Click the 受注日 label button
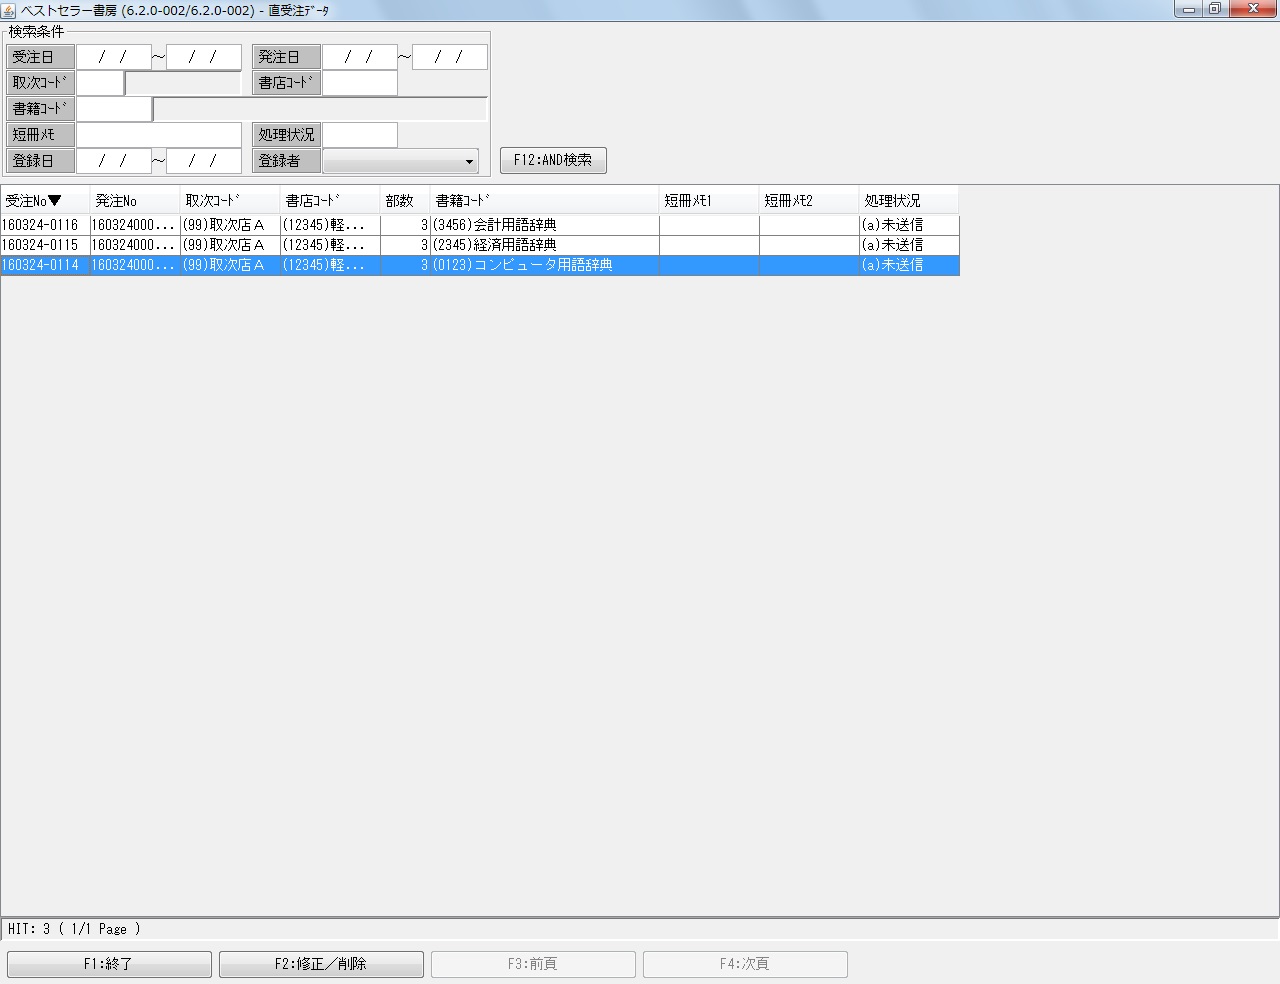This screenshot has height=984, width=1280. coord(40,56)
